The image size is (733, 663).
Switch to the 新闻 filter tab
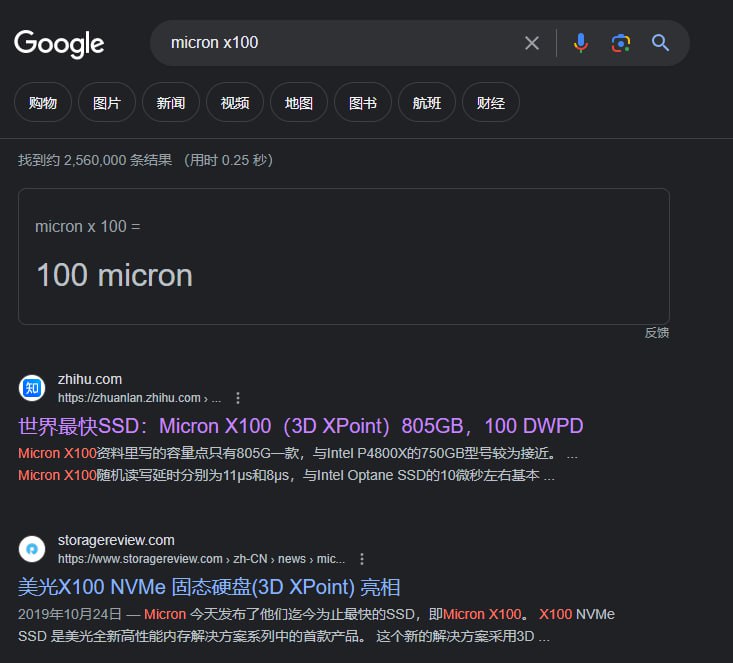171,102
